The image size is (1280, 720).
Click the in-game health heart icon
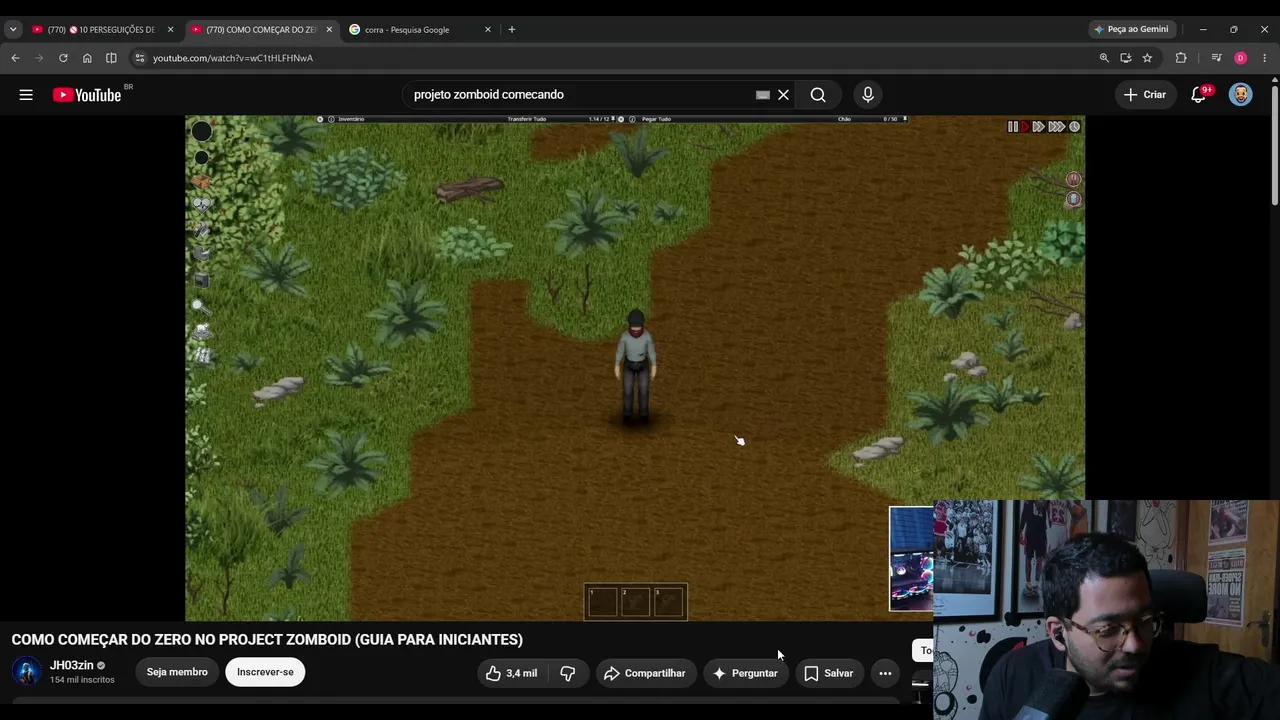coord(201,204)
